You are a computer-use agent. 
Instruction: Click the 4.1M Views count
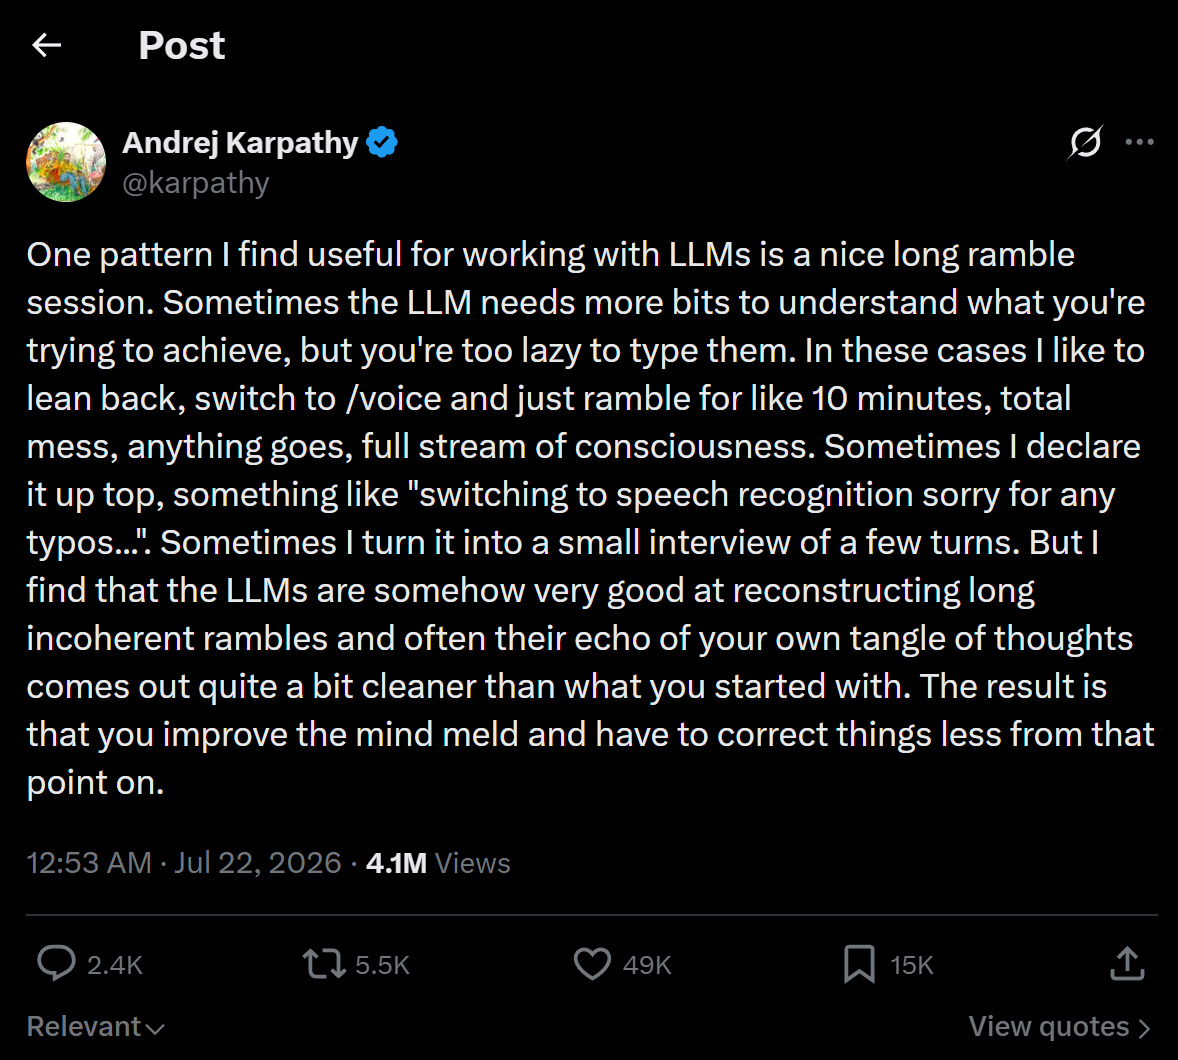pyautogui.click(x=438, y=862)
